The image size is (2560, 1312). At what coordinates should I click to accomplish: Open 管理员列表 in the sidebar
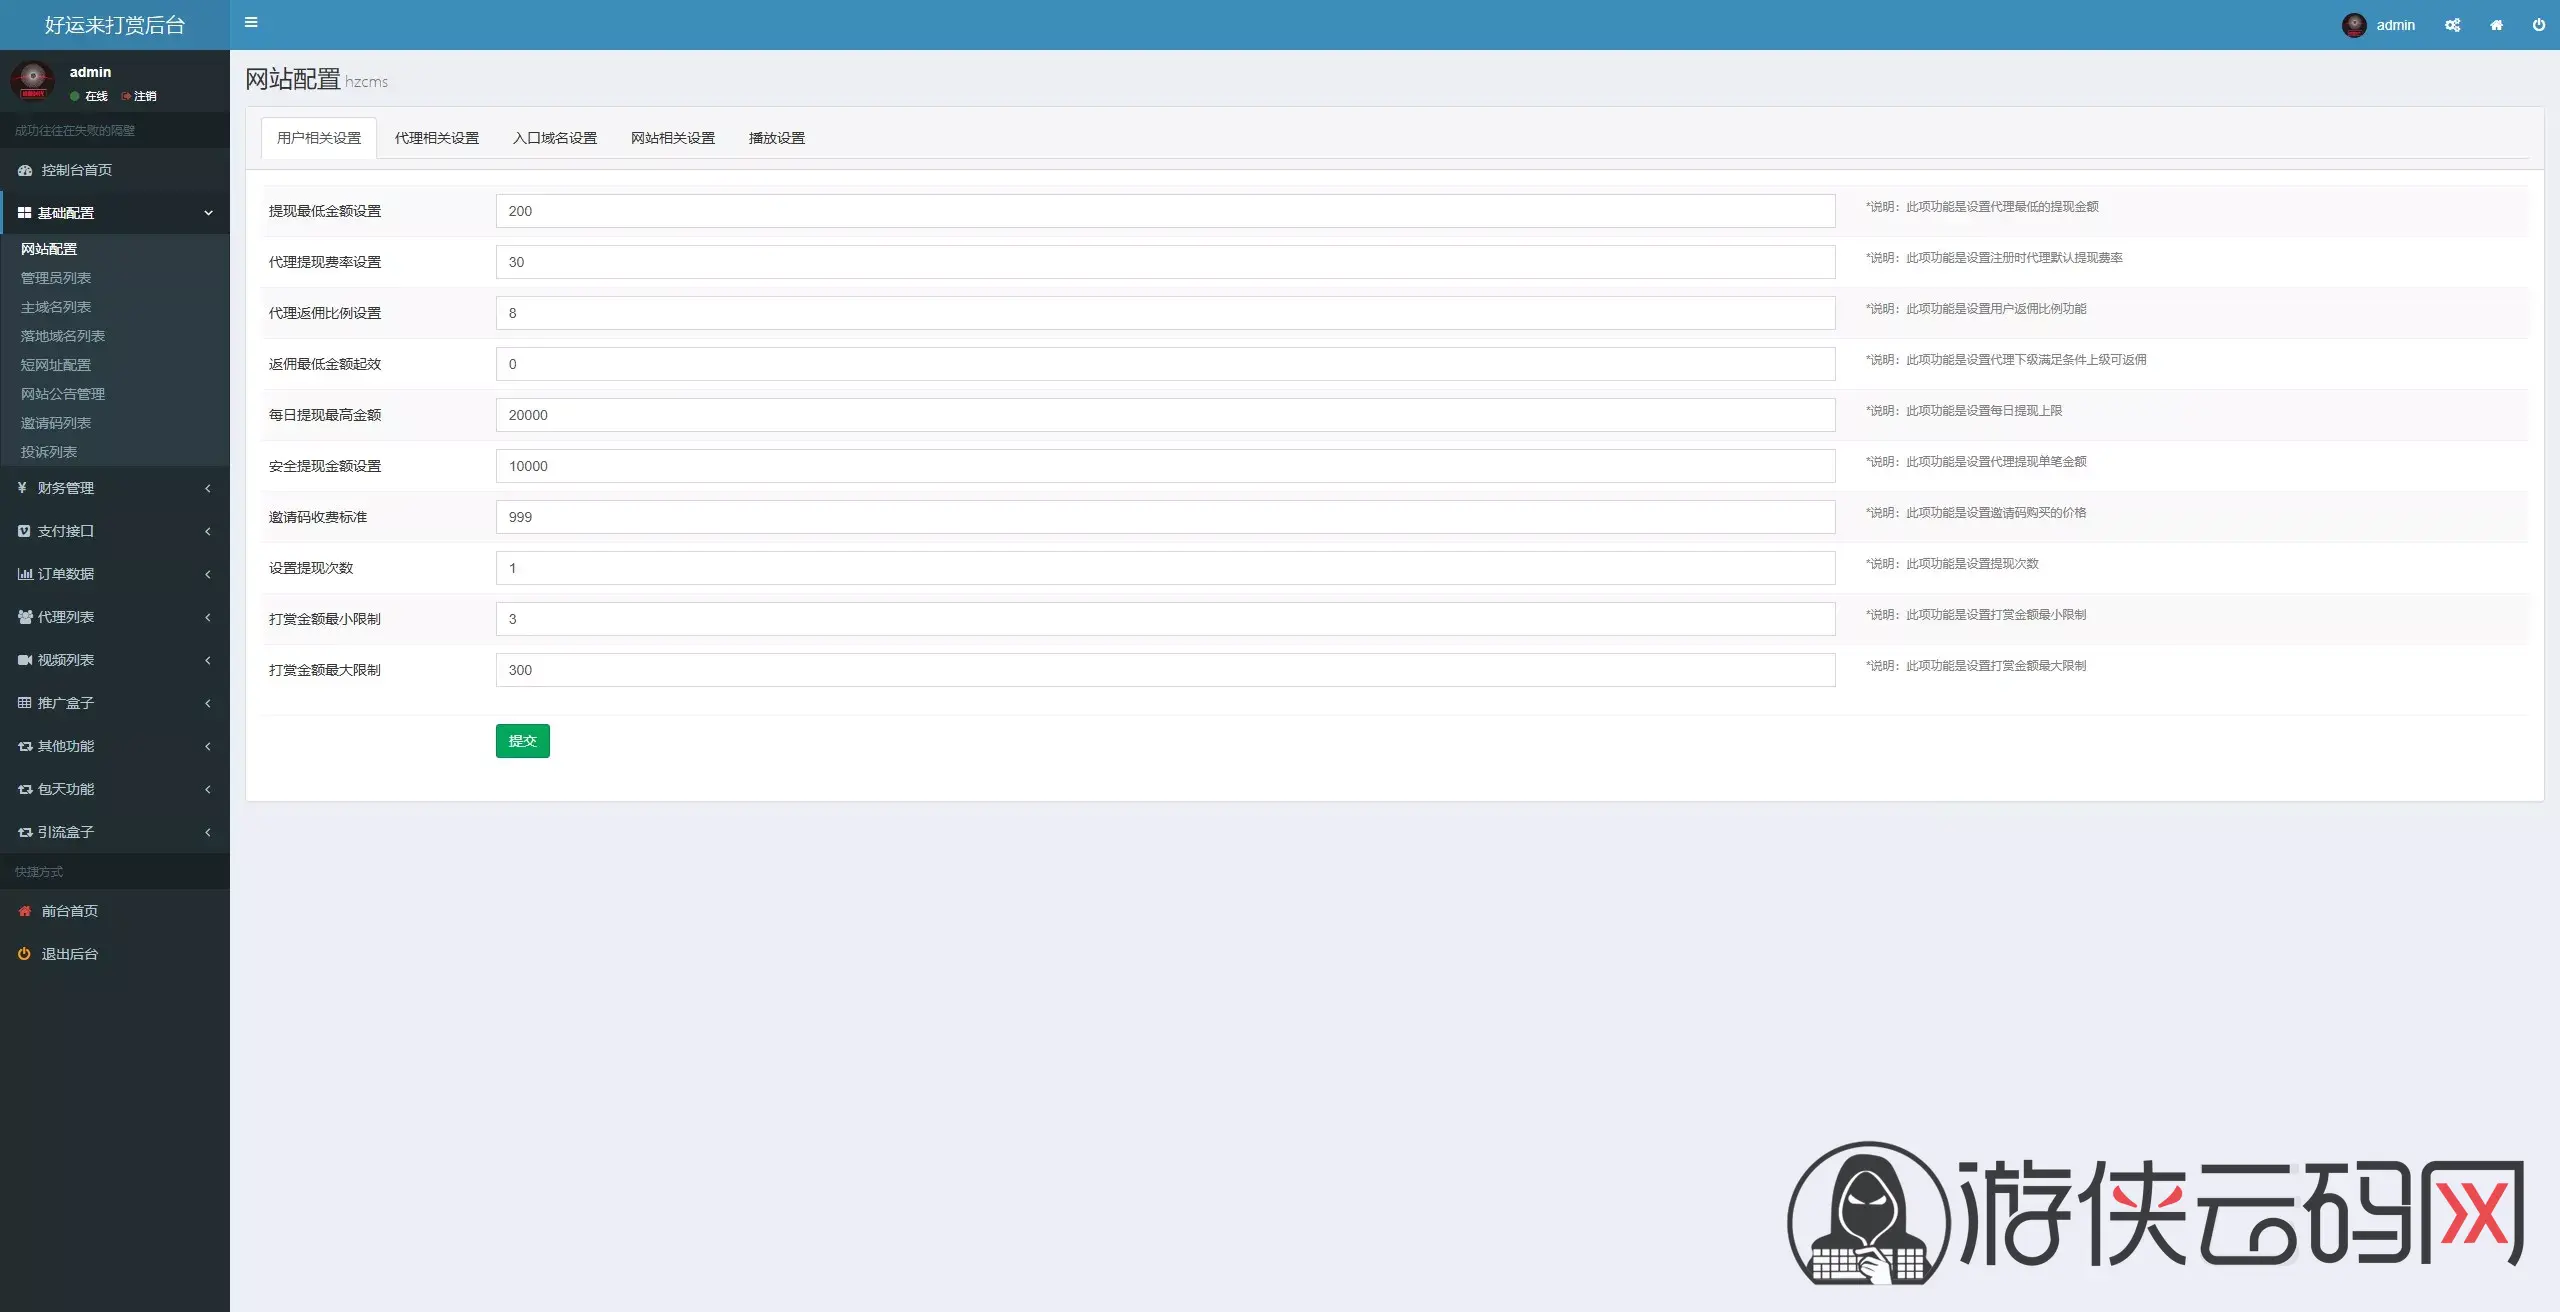pos(56,278)
